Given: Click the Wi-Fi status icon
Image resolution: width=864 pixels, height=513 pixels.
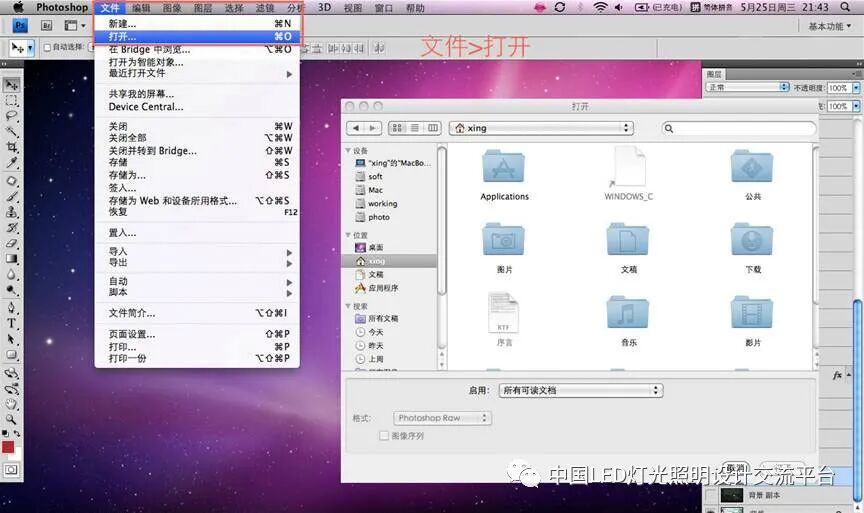Looking at the screenshot, I should tap(601, 7).
